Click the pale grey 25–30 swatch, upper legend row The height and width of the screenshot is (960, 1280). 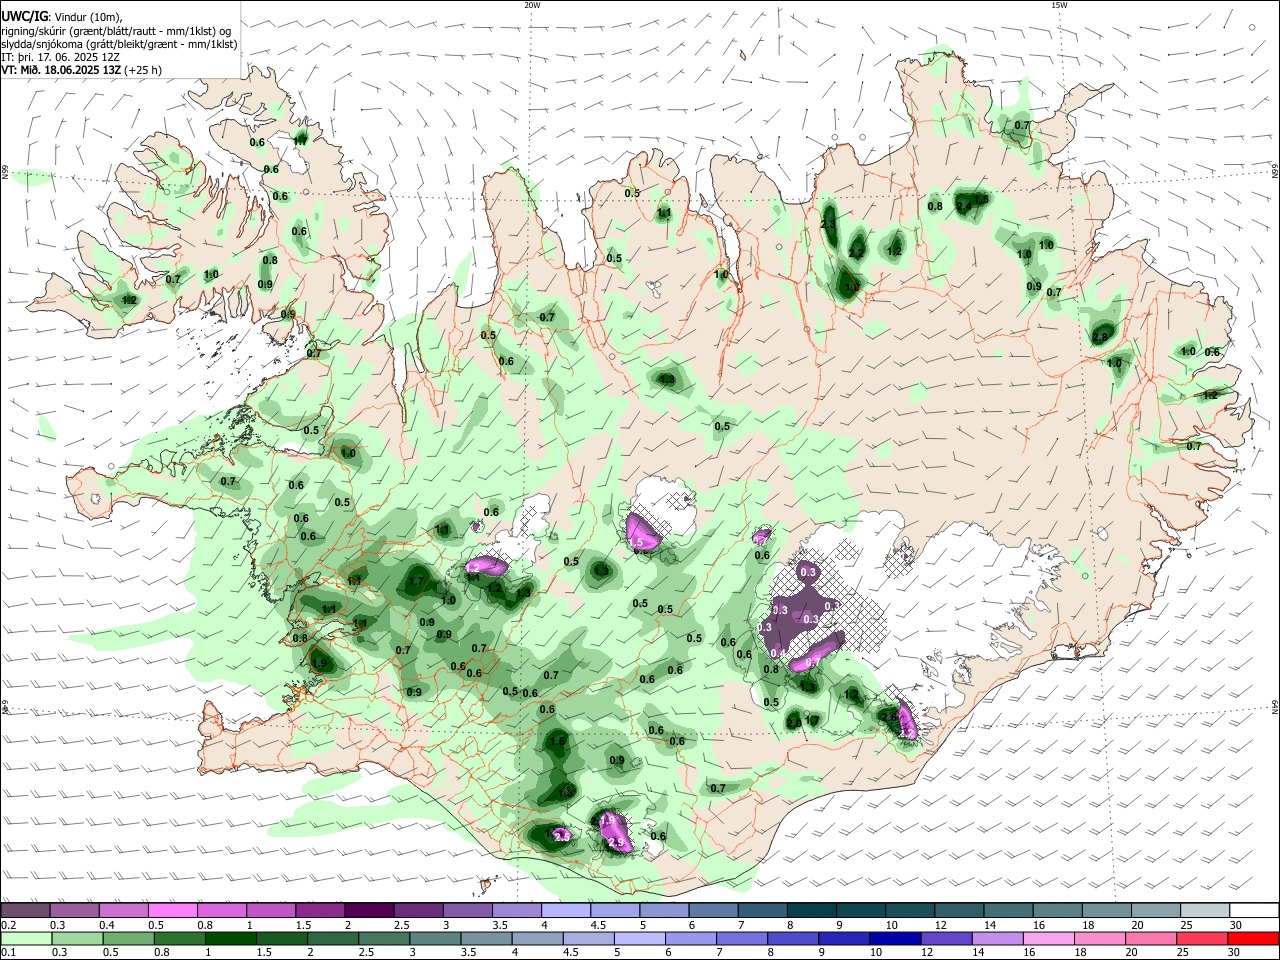tap(1205, 910)
